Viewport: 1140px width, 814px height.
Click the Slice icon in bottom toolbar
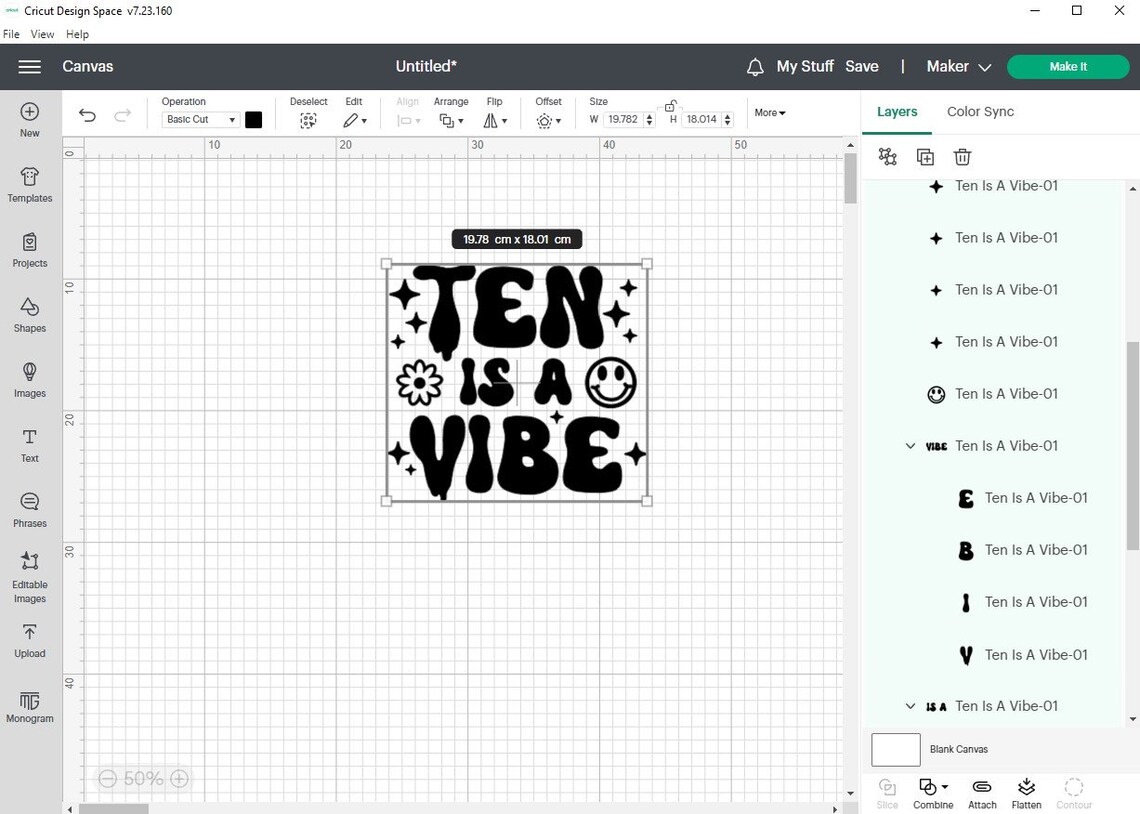(886, 792)
